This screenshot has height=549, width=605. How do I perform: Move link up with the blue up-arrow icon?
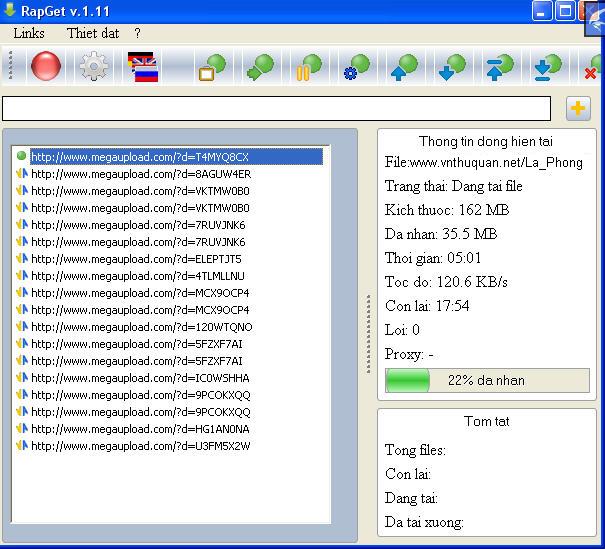point(404,67)
